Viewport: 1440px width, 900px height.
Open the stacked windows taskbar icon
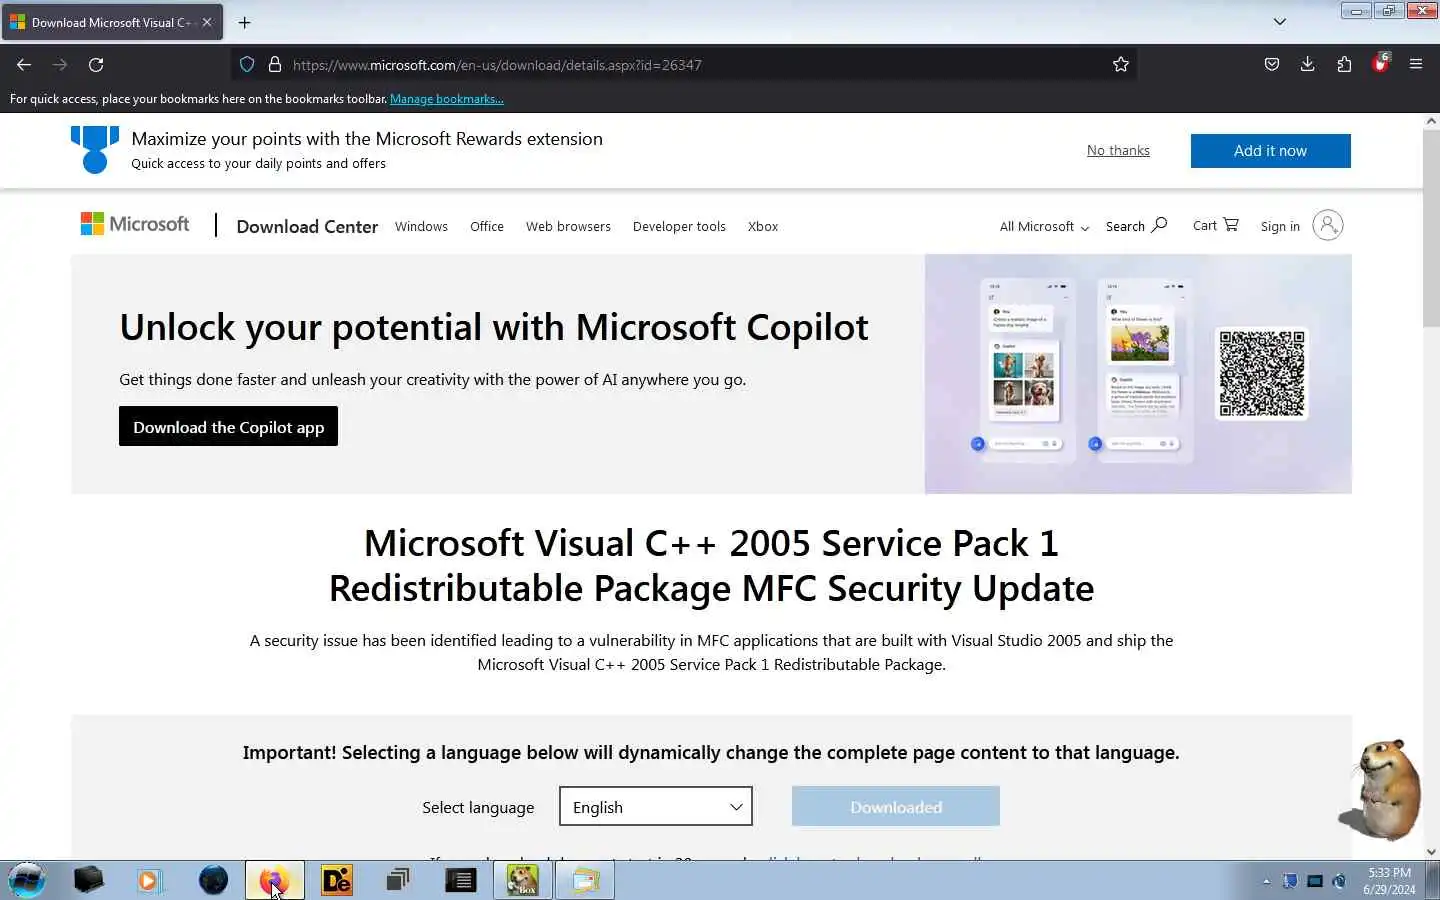click(398, 880)
